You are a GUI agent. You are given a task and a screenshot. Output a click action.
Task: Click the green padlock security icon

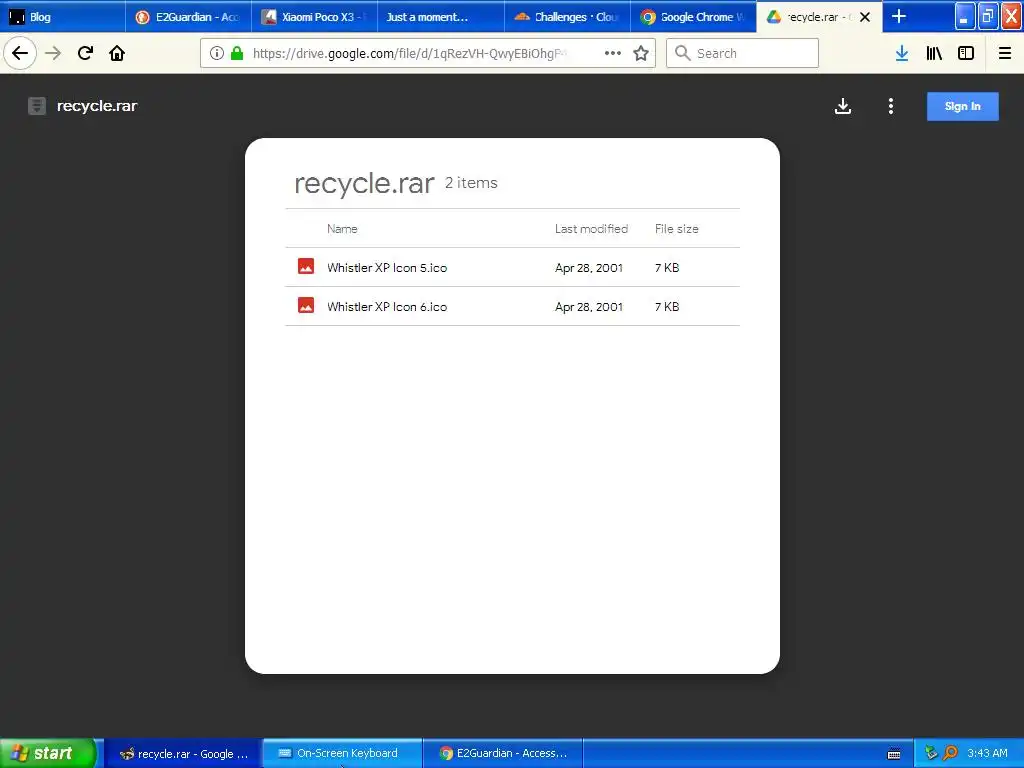[237, 53]
